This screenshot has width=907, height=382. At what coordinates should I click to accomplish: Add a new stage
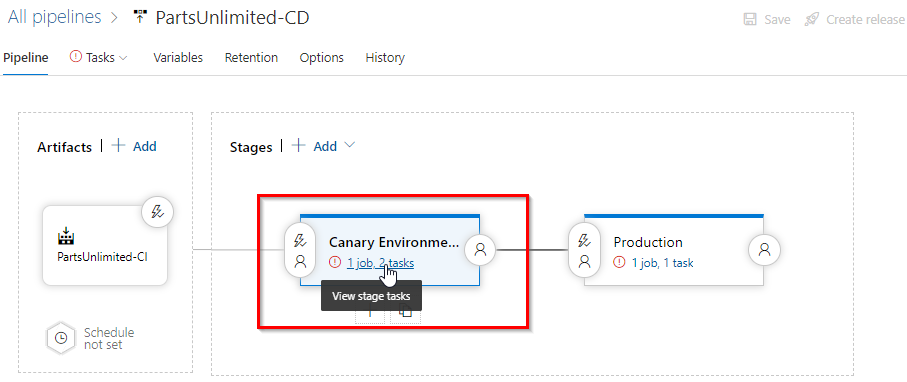click(315, 146)
